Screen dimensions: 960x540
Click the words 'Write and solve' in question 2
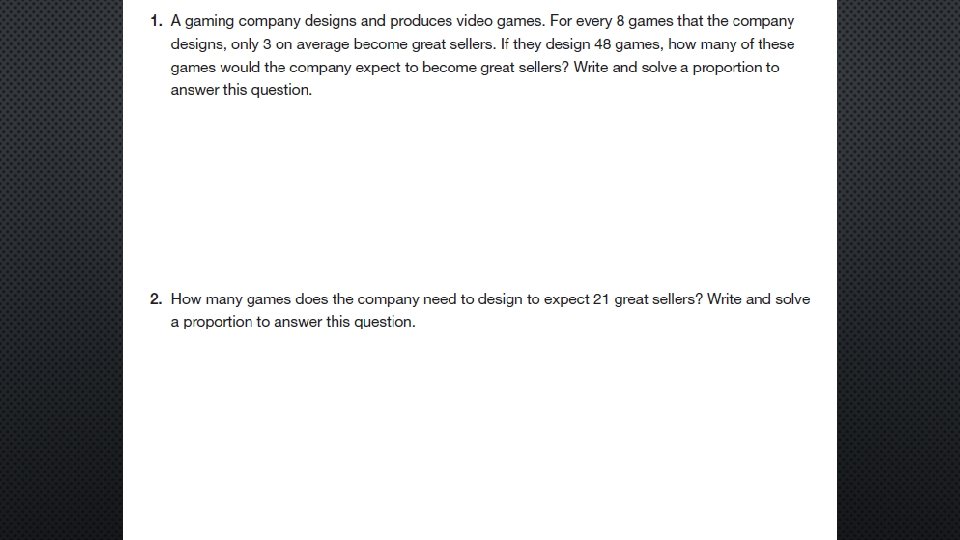click(759, 299)
